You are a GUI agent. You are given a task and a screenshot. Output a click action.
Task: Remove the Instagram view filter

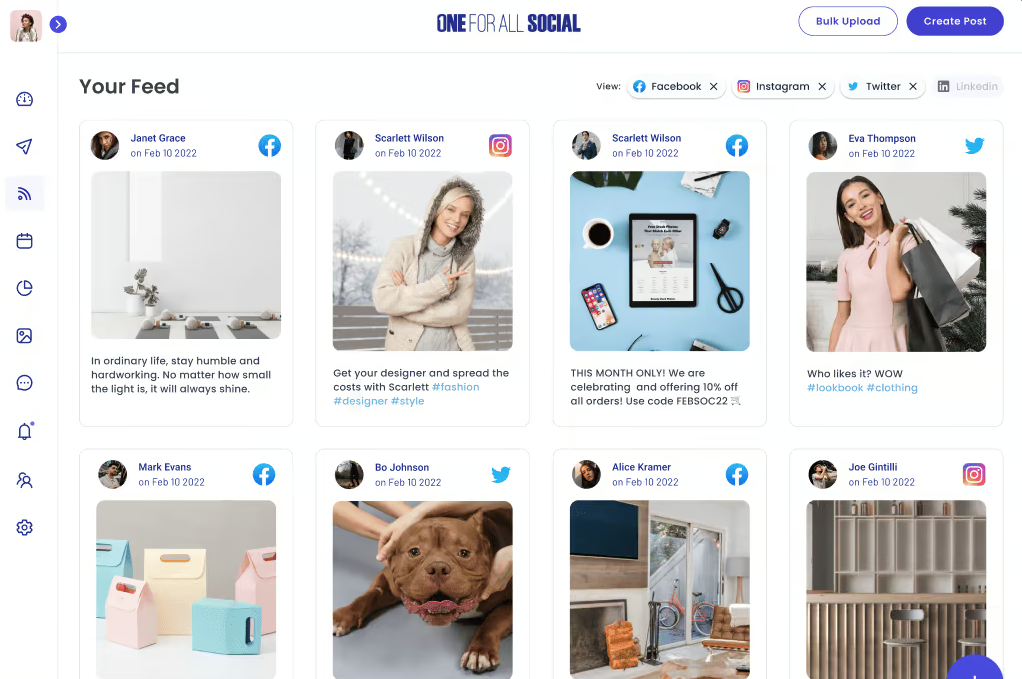pyautogui.click(x=823, y=87)
